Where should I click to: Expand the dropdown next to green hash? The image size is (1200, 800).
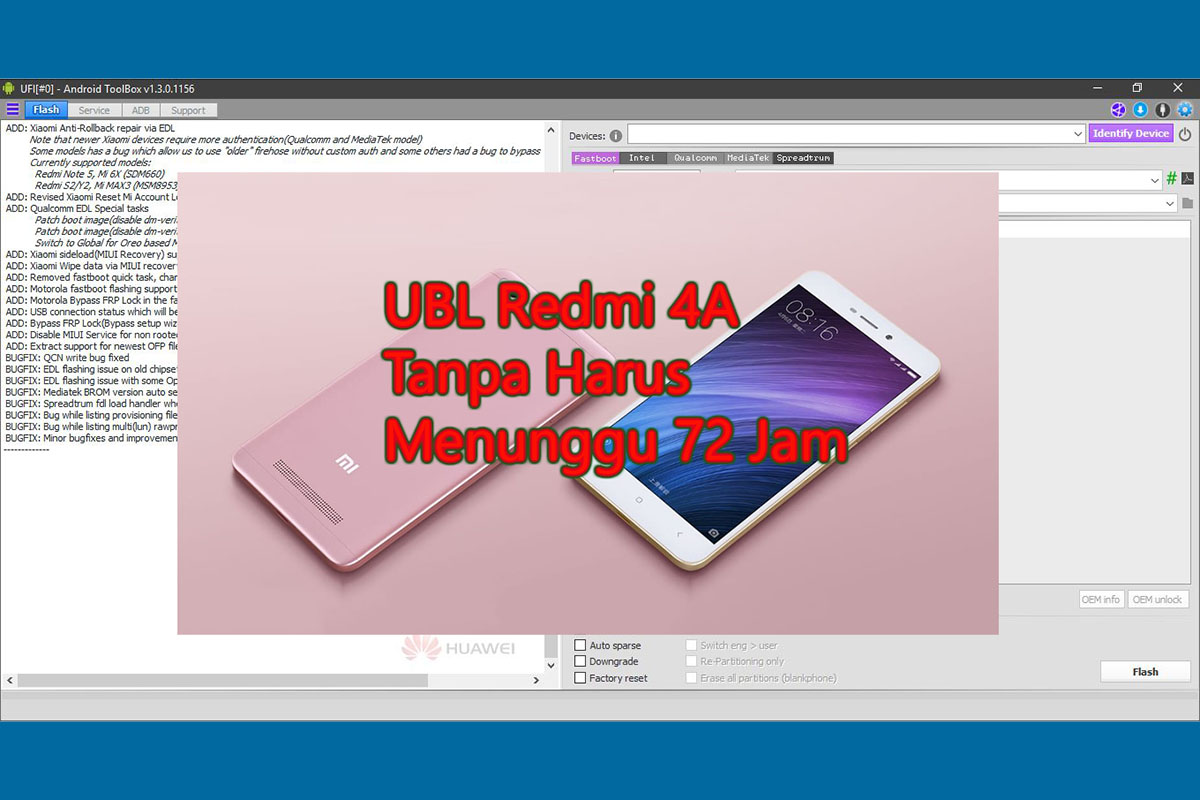tap(1155, 180)
